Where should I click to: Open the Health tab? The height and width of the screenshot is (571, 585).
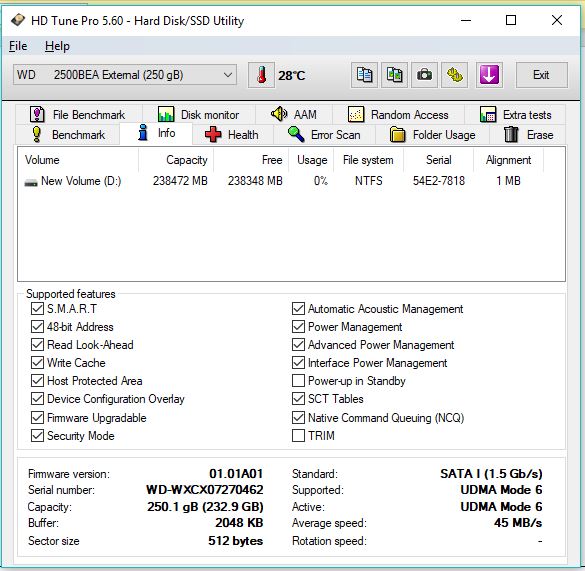pos(232,134)
